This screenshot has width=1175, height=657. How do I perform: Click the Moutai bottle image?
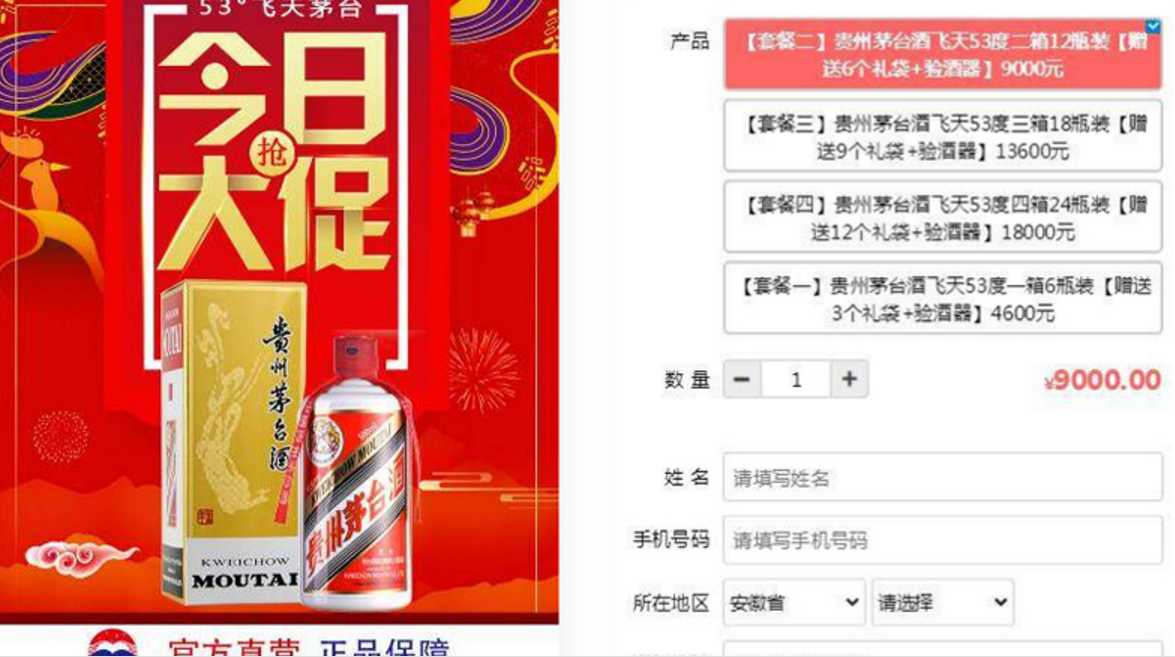[357, 472]
